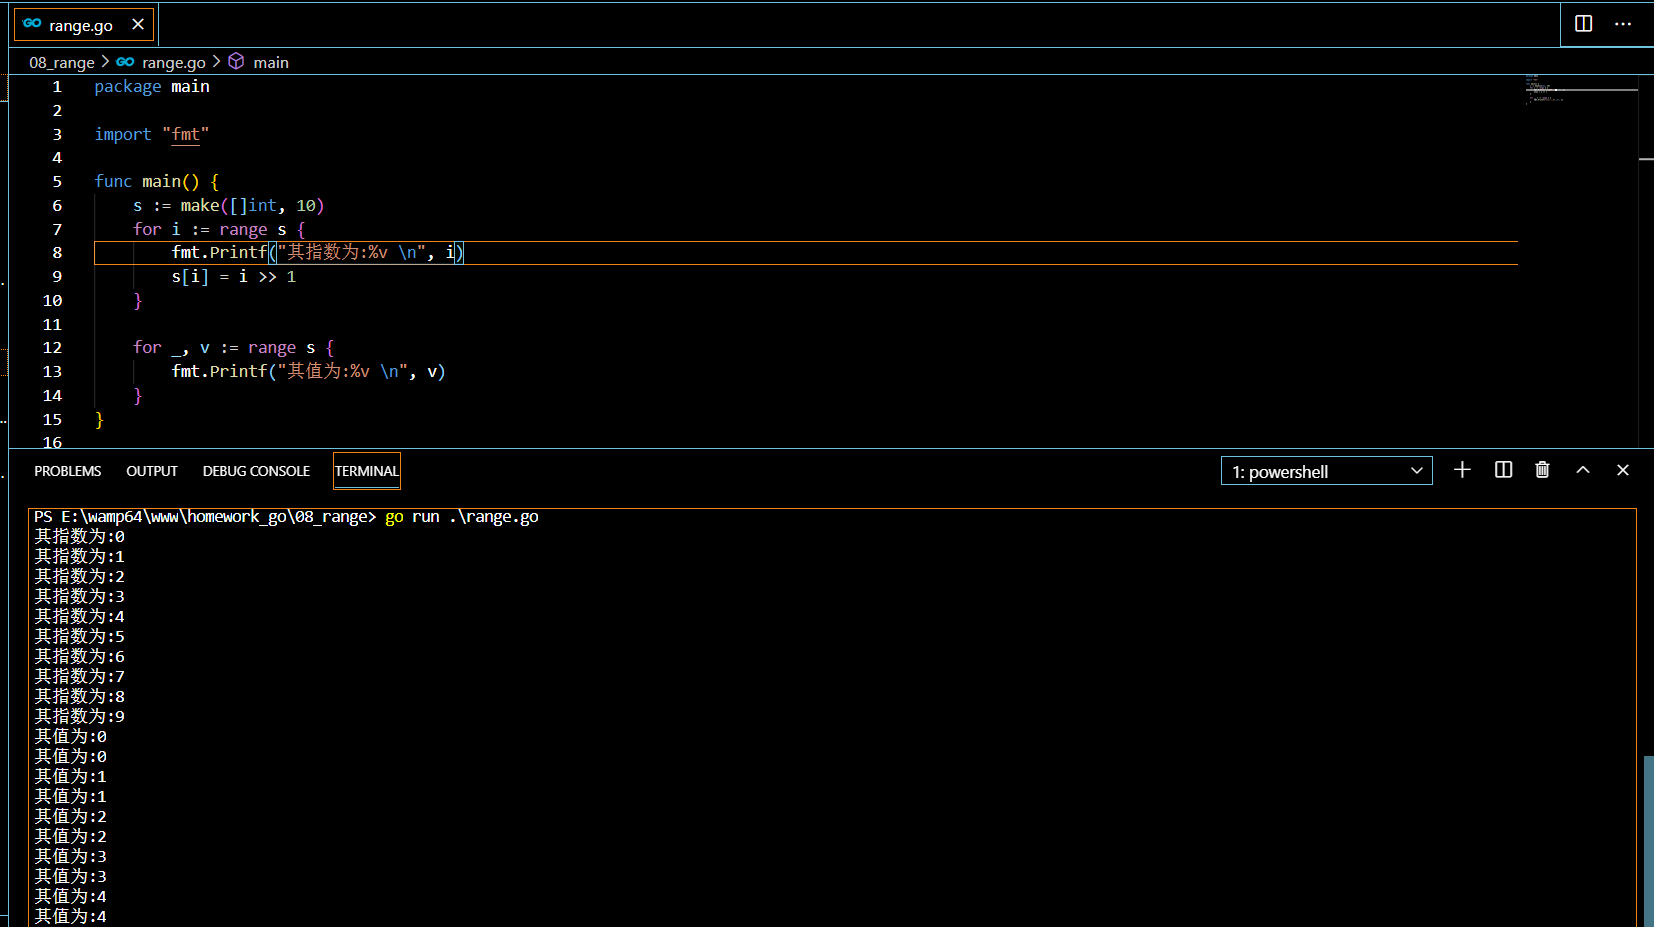Click the 08_range breadcrumb folder
This screenshot has height=927, width=1654.
(x=62, y=62)
